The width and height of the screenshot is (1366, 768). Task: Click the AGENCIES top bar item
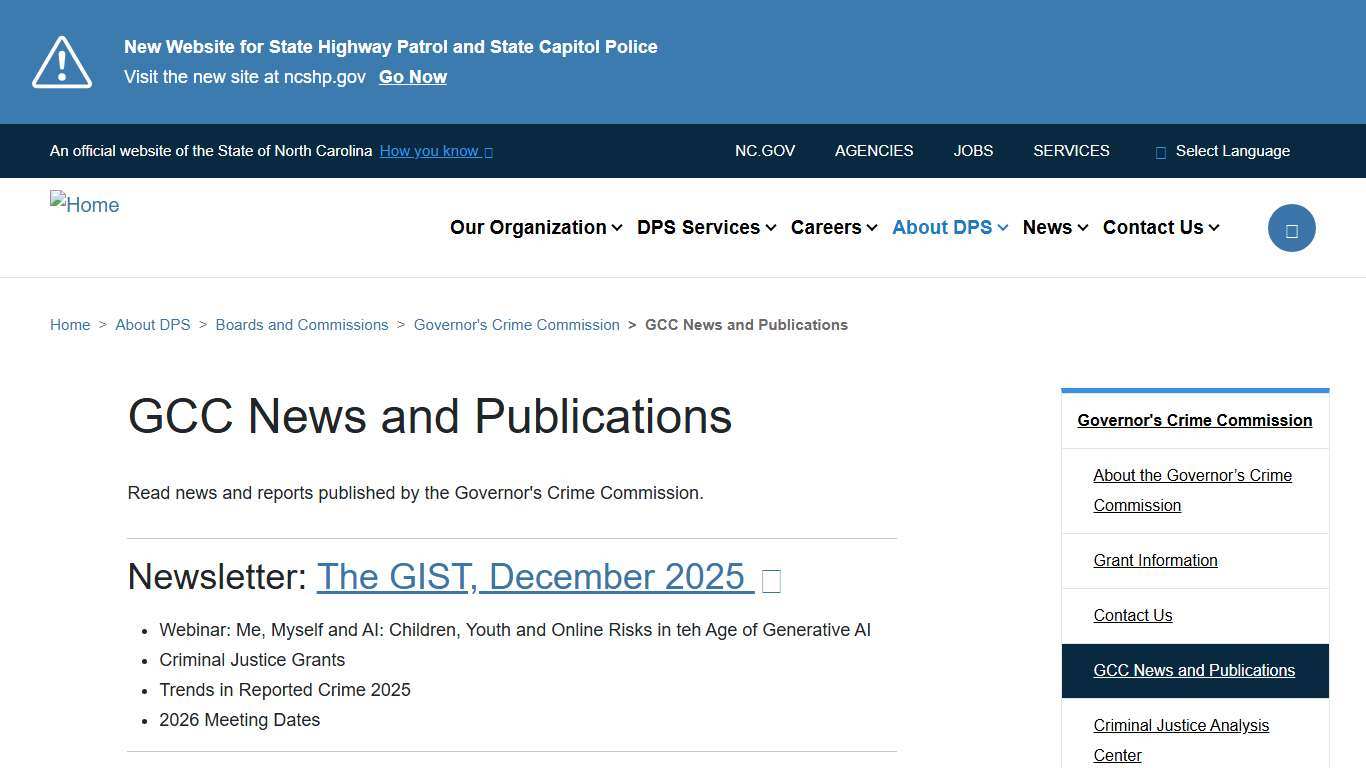click(873, 151)
